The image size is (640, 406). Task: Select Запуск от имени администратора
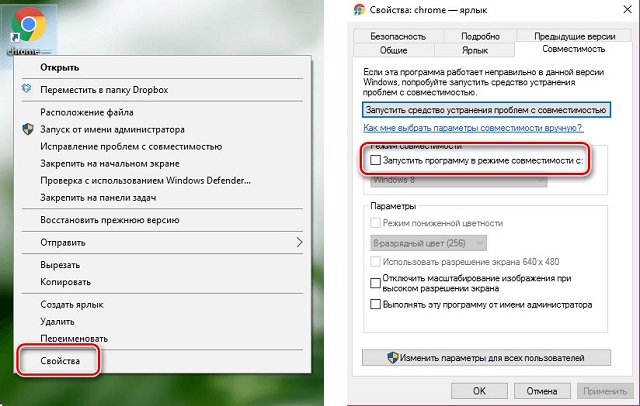point(162,130)
